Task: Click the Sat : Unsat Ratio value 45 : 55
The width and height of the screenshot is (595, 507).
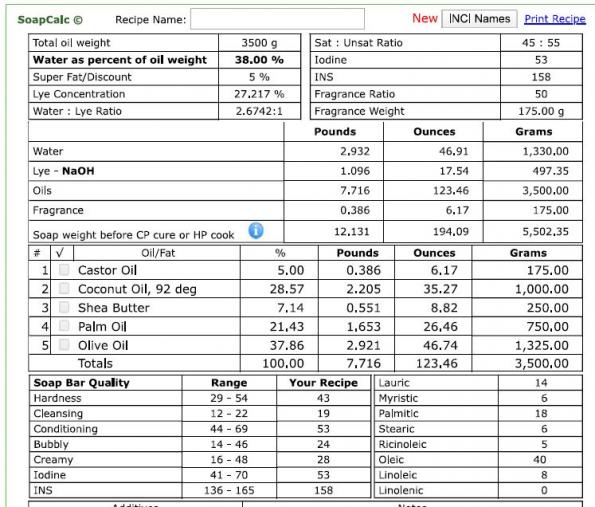Action: click(541, 43)
